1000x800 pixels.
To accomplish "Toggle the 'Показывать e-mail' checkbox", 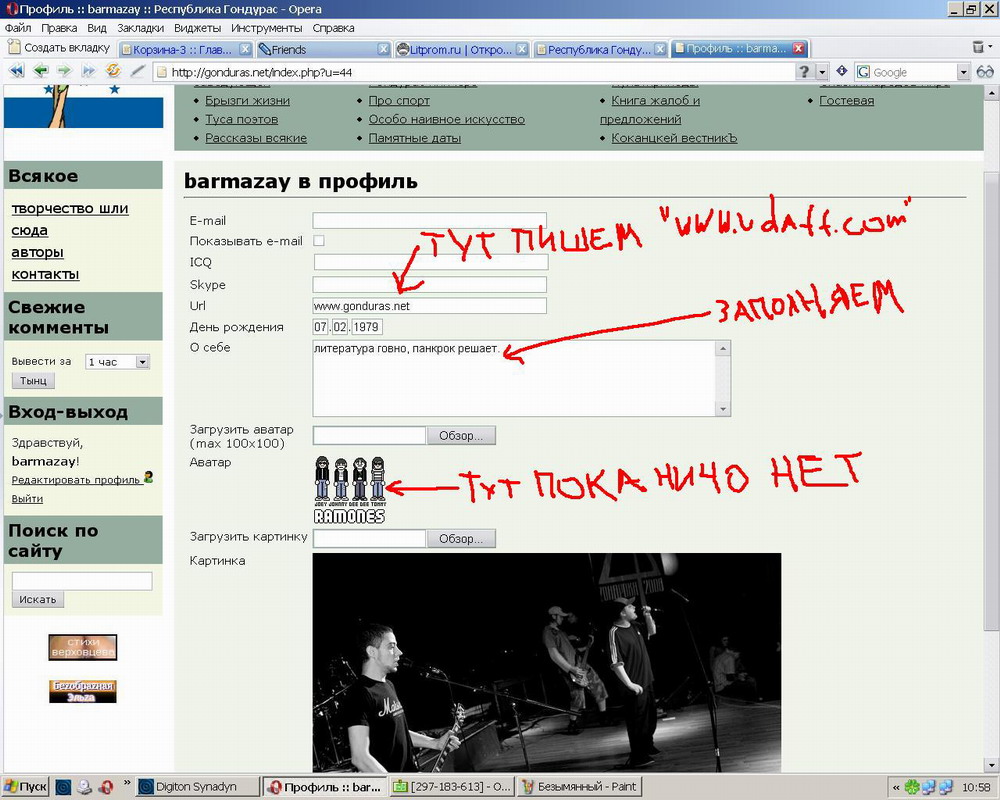I will (x=319, y=241).
